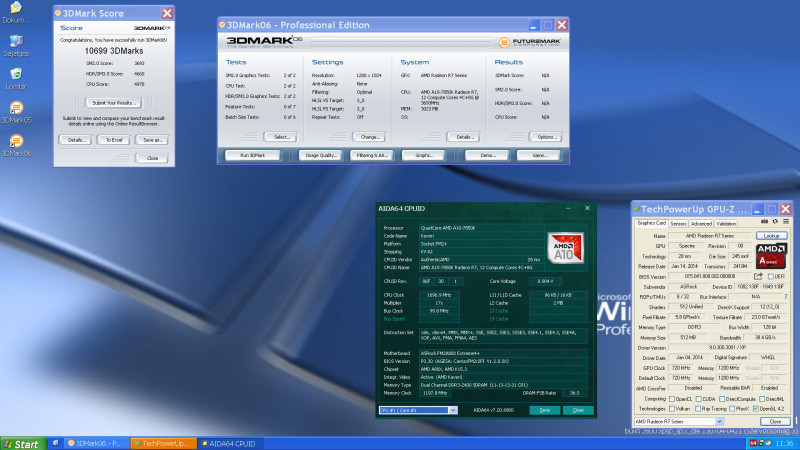The width and height of the screenshot is (800, 450).
Task: Toggle the DirectML checkbox
Action: click(x=761, y=399)
